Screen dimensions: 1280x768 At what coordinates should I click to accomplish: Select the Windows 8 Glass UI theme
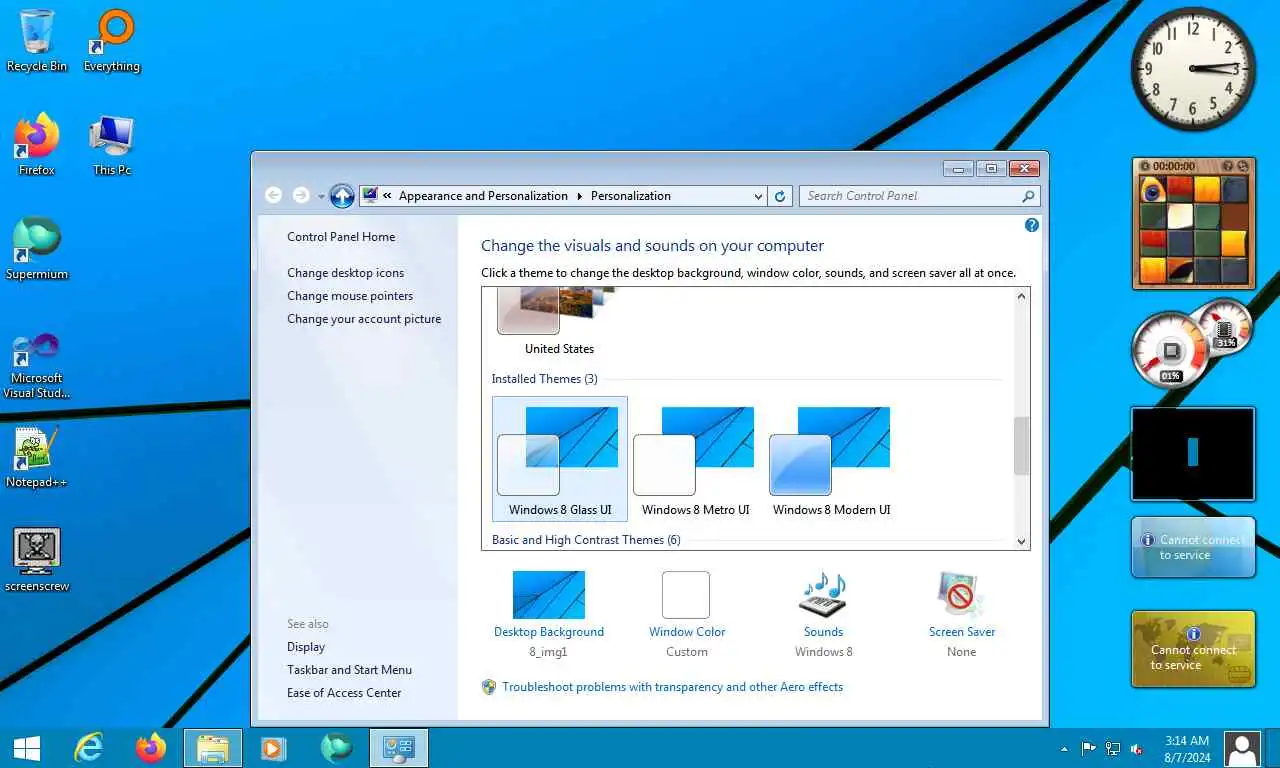coord(560,459)
